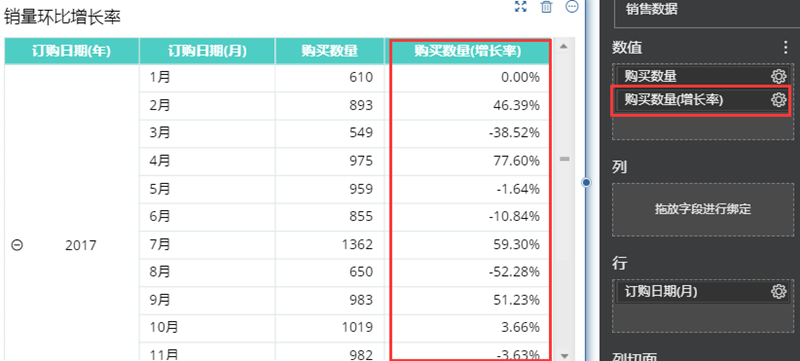The height and width of the screenshot is (361, 800).
Task: Select the 购买数量 column header
Action: (330, 51)
